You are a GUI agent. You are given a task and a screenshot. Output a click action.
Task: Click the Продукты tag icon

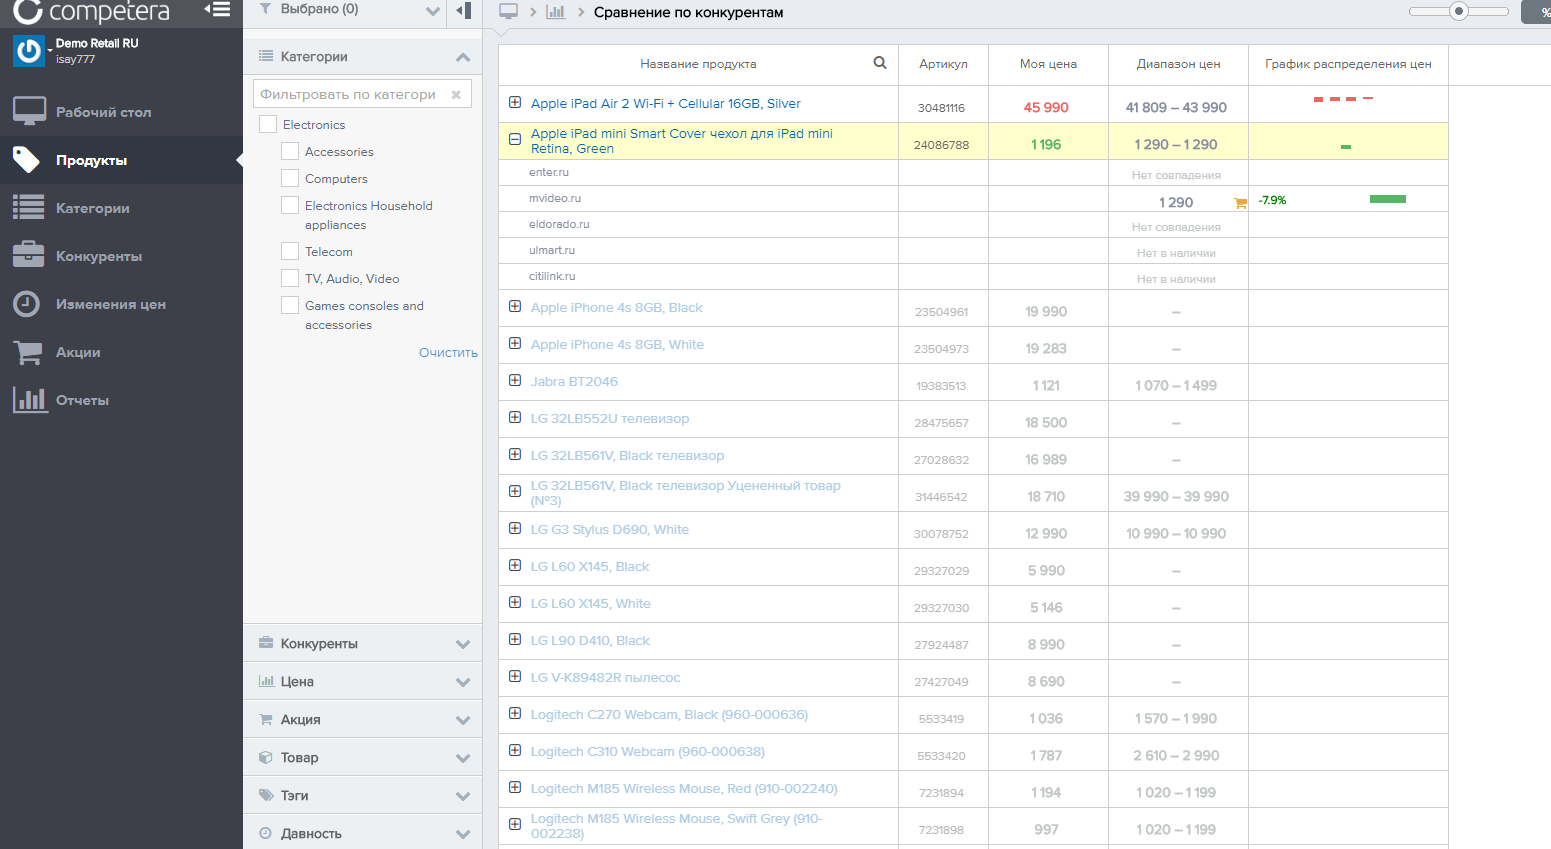pos(27,159)
